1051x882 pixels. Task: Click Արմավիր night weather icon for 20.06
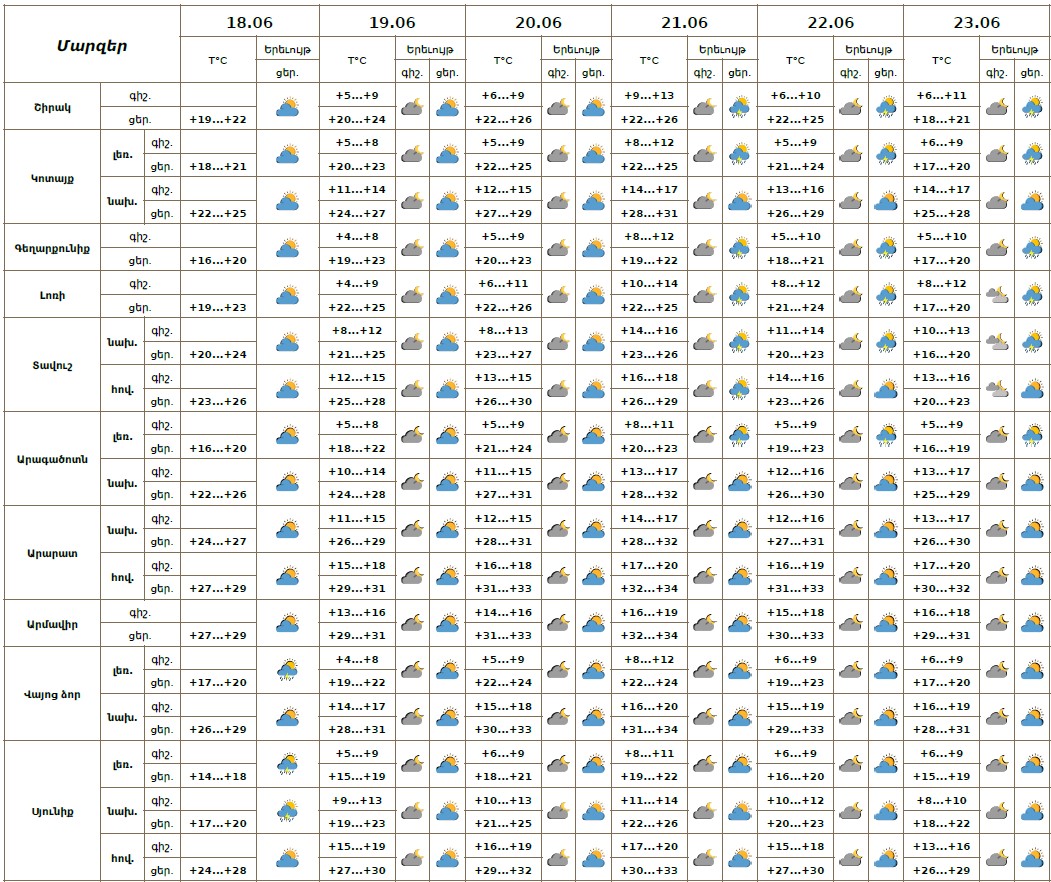pos(558,624)
